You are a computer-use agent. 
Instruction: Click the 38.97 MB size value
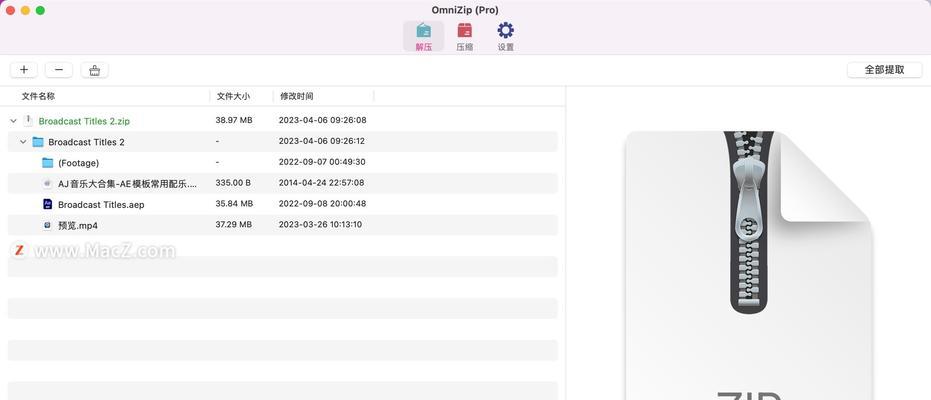tap(234, 120)
